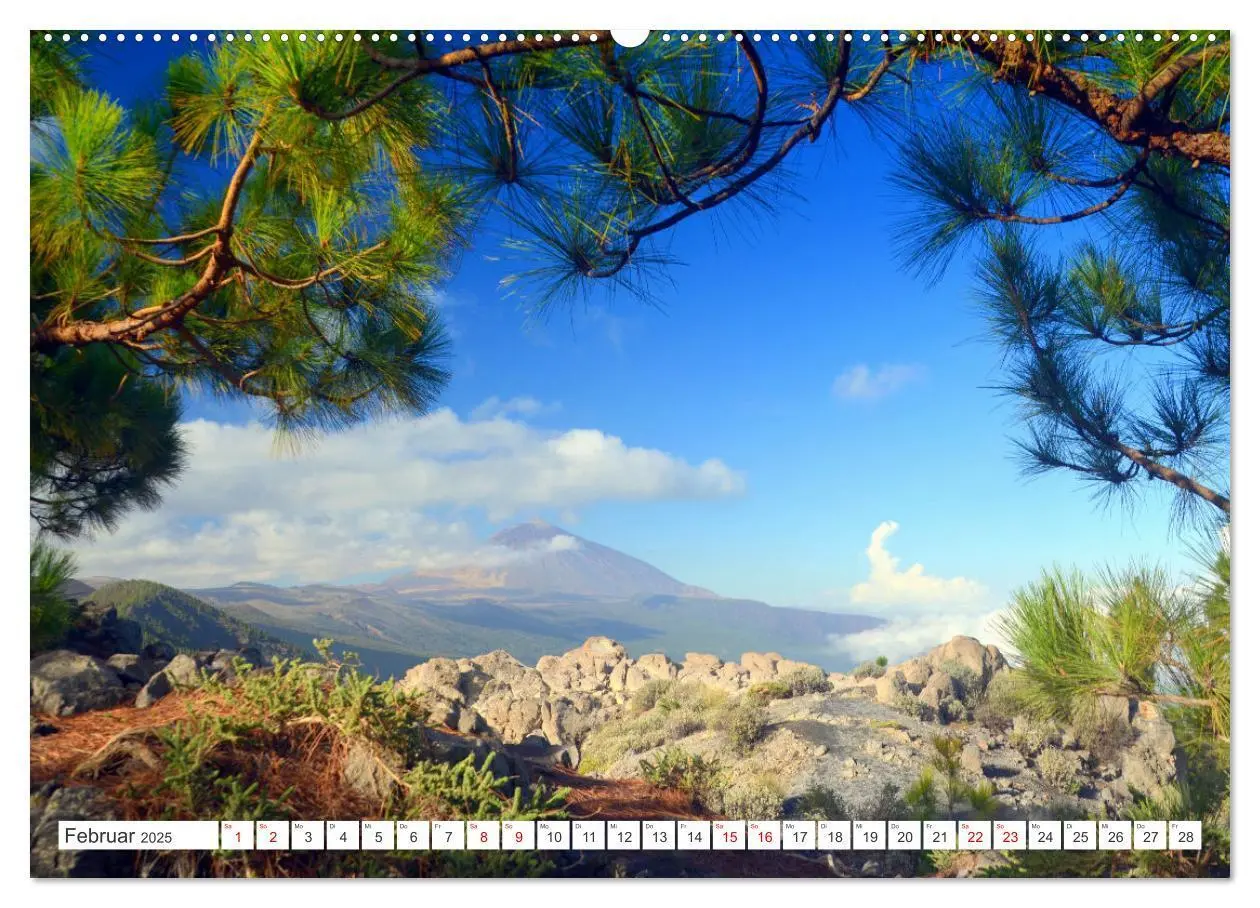Select red date cell 16

pyautogui.click(x=763, y=836)
